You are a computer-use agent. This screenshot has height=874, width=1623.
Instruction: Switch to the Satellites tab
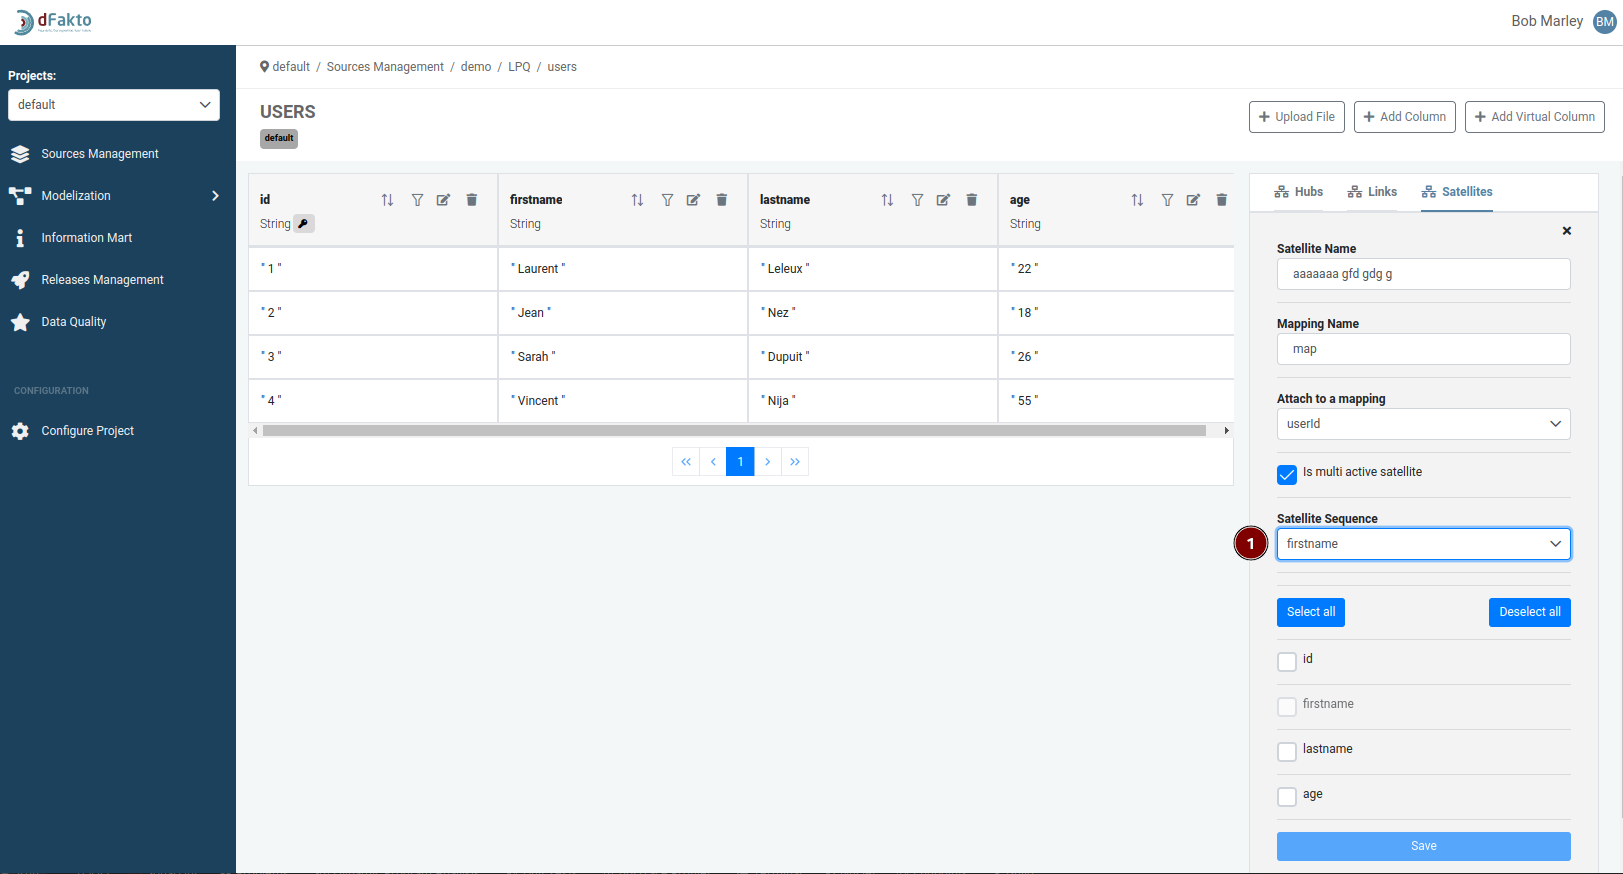(x=1457, y=192)
